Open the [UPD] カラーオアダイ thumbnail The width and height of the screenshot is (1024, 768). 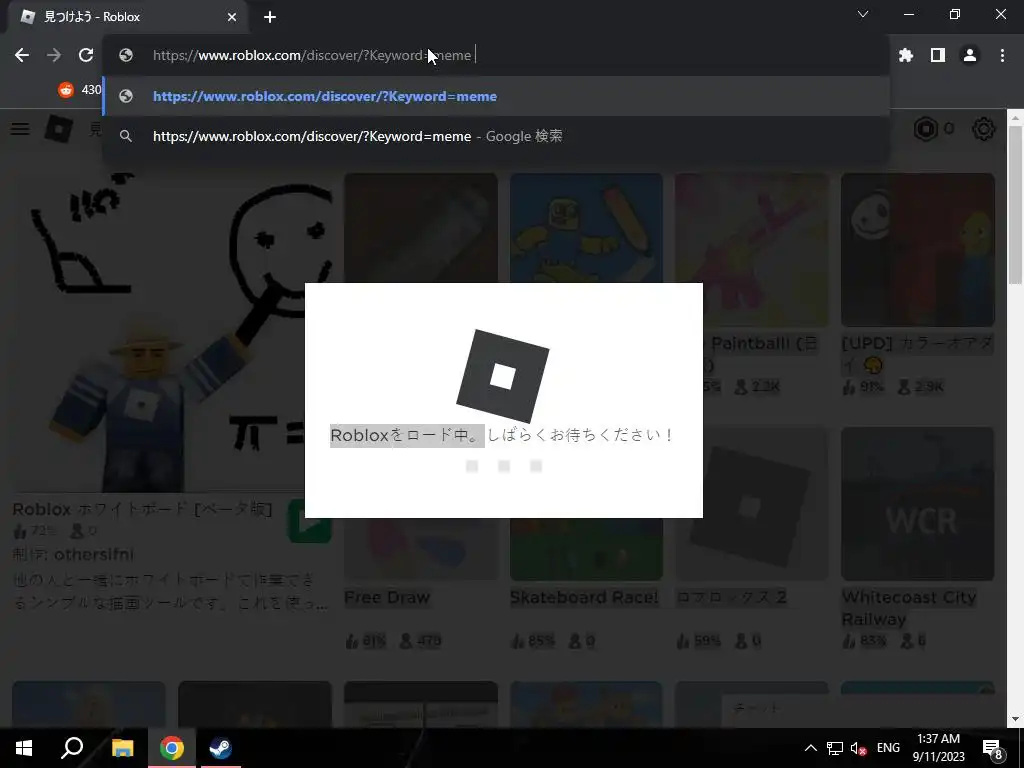point(918,249)
